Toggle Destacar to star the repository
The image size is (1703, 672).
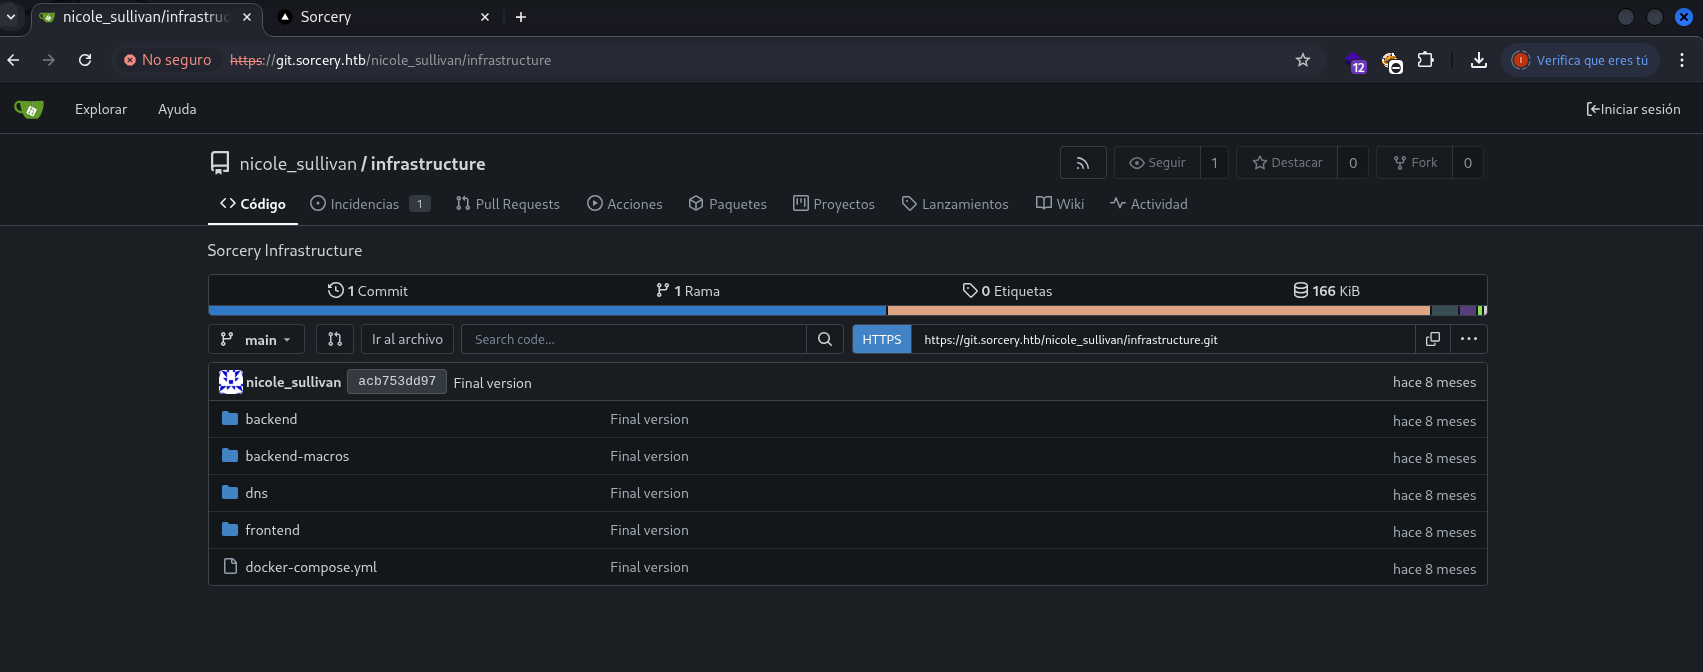pyautogui.click(x=1287, y=163)
